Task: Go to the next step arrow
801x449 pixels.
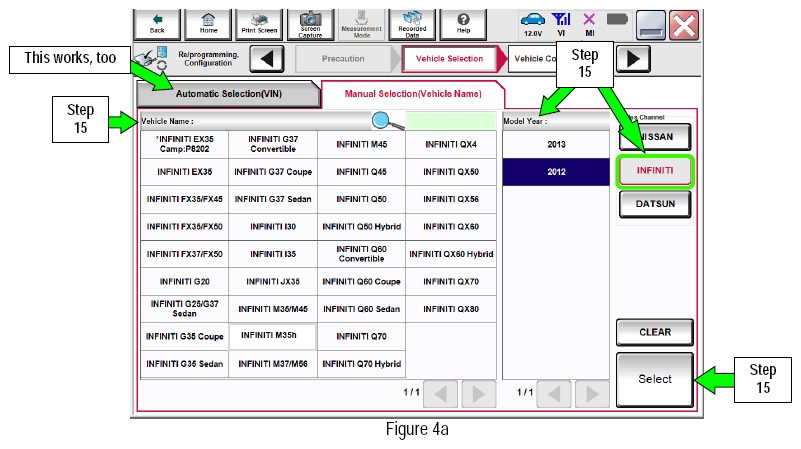Action: pos(633,59)
